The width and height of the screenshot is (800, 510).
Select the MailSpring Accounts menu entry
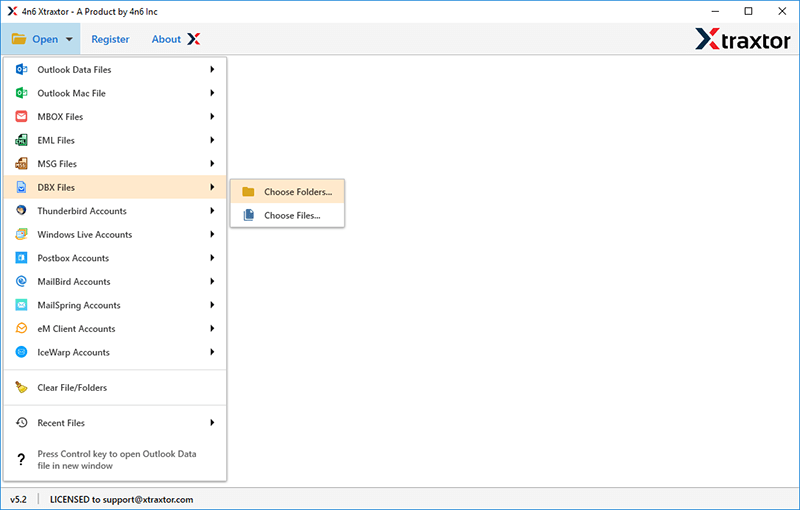[x=78, y=305]
